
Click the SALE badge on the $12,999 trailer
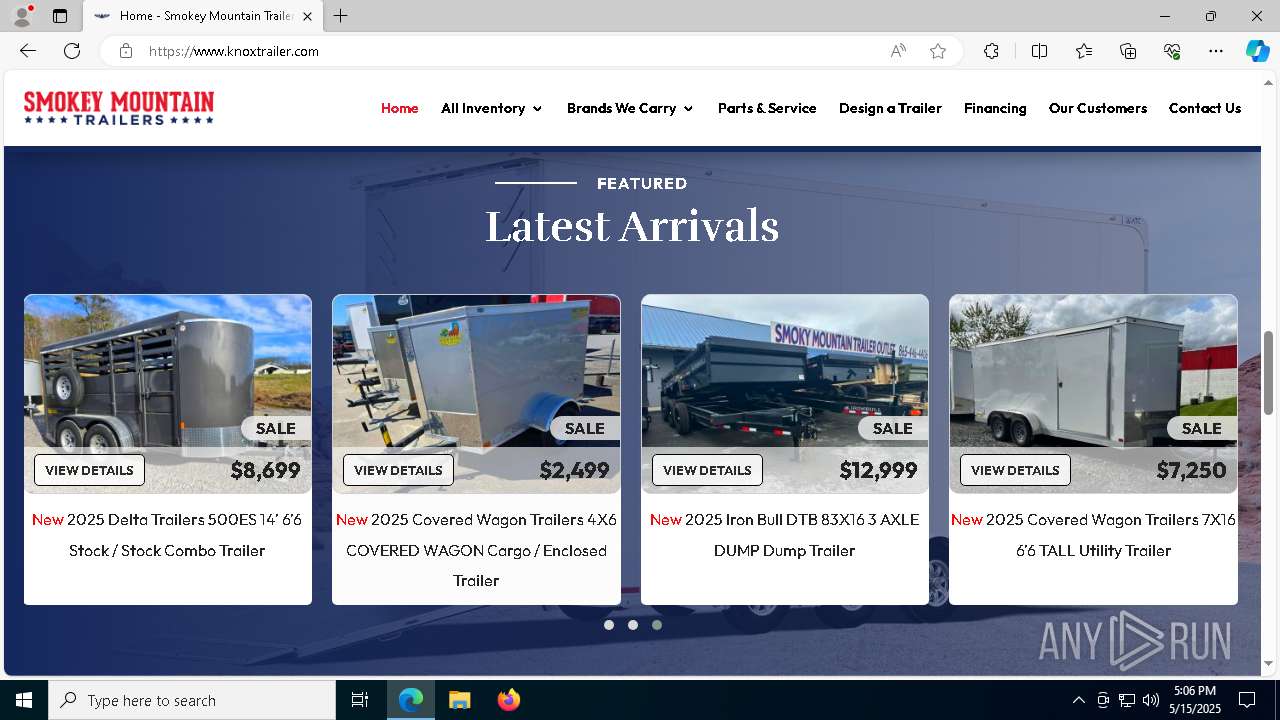point(893,428)
